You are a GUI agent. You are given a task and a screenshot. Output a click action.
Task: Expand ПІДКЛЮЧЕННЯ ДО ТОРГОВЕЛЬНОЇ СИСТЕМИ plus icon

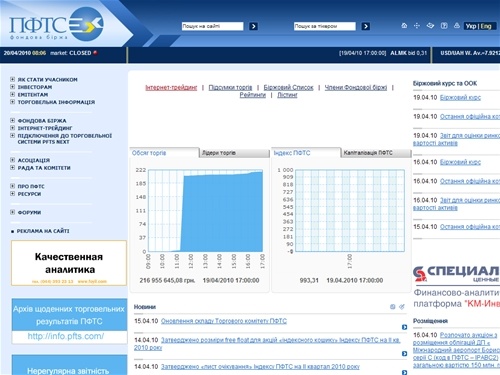12,135
